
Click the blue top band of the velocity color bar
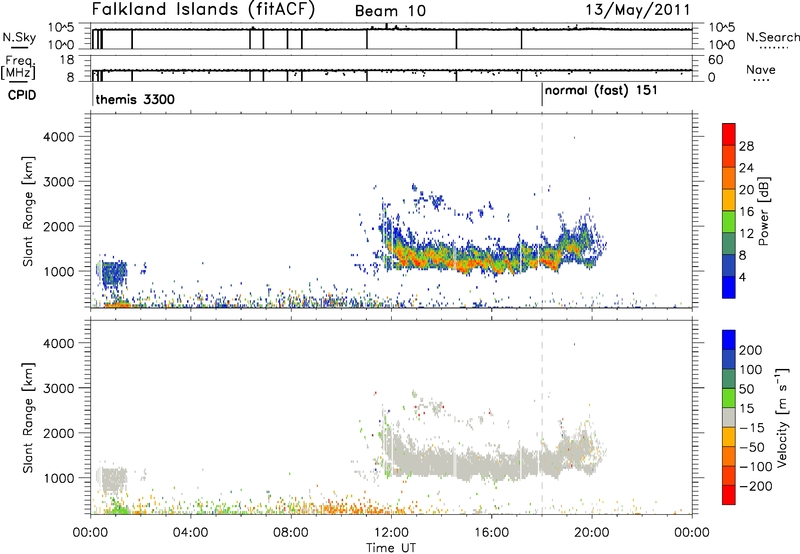coord(729,340)
